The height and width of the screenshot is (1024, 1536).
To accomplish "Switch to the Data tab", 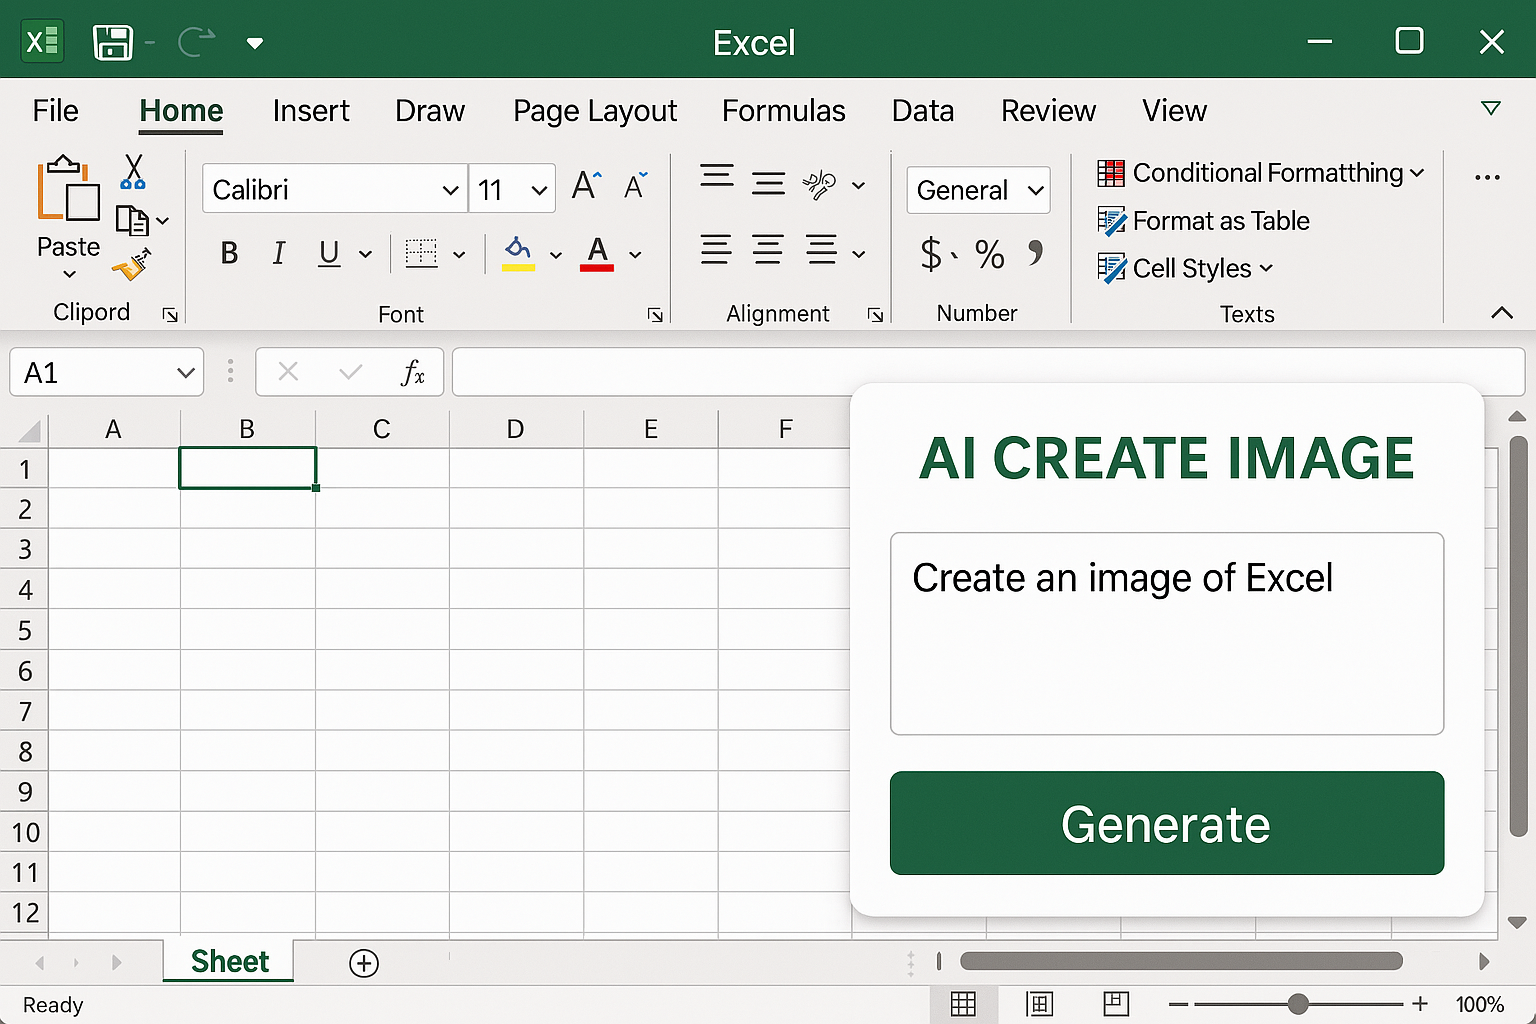I will pos(923,111).
